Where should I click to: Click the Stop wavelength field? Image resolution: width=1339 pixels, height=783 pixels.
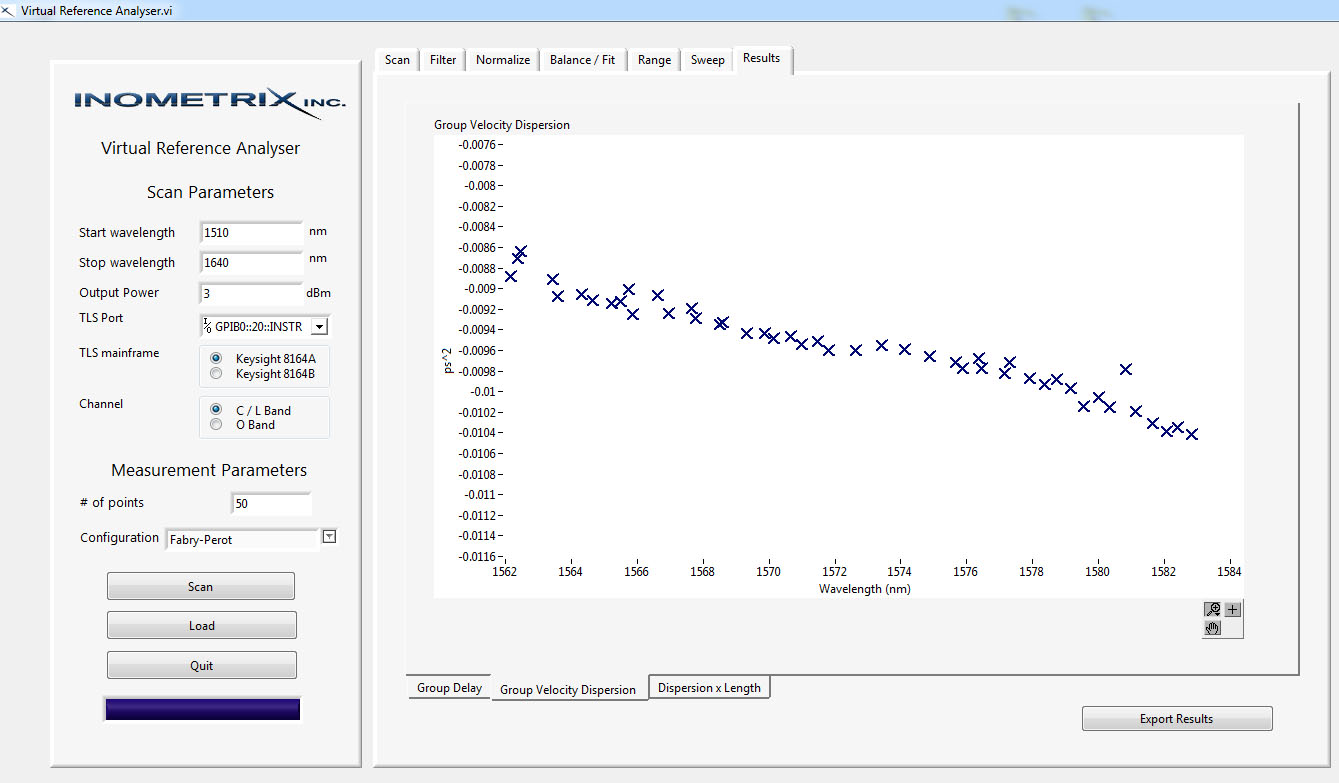(x=251, y=263)
